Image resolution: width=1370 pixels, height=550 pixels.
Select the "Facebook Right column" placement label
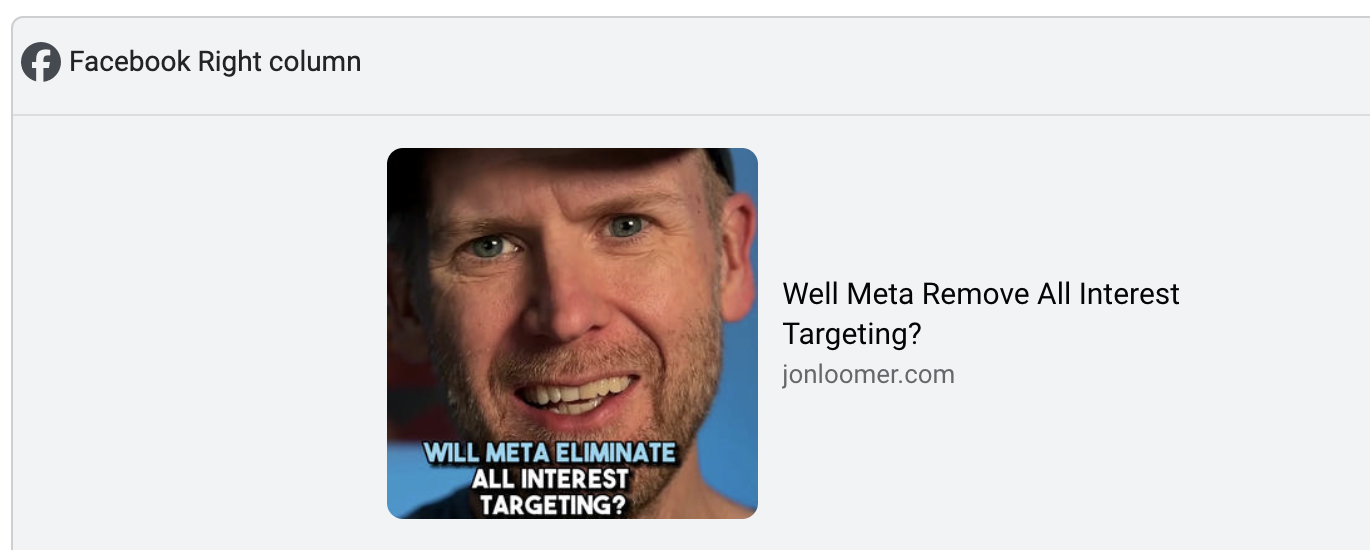coord(215,62)
